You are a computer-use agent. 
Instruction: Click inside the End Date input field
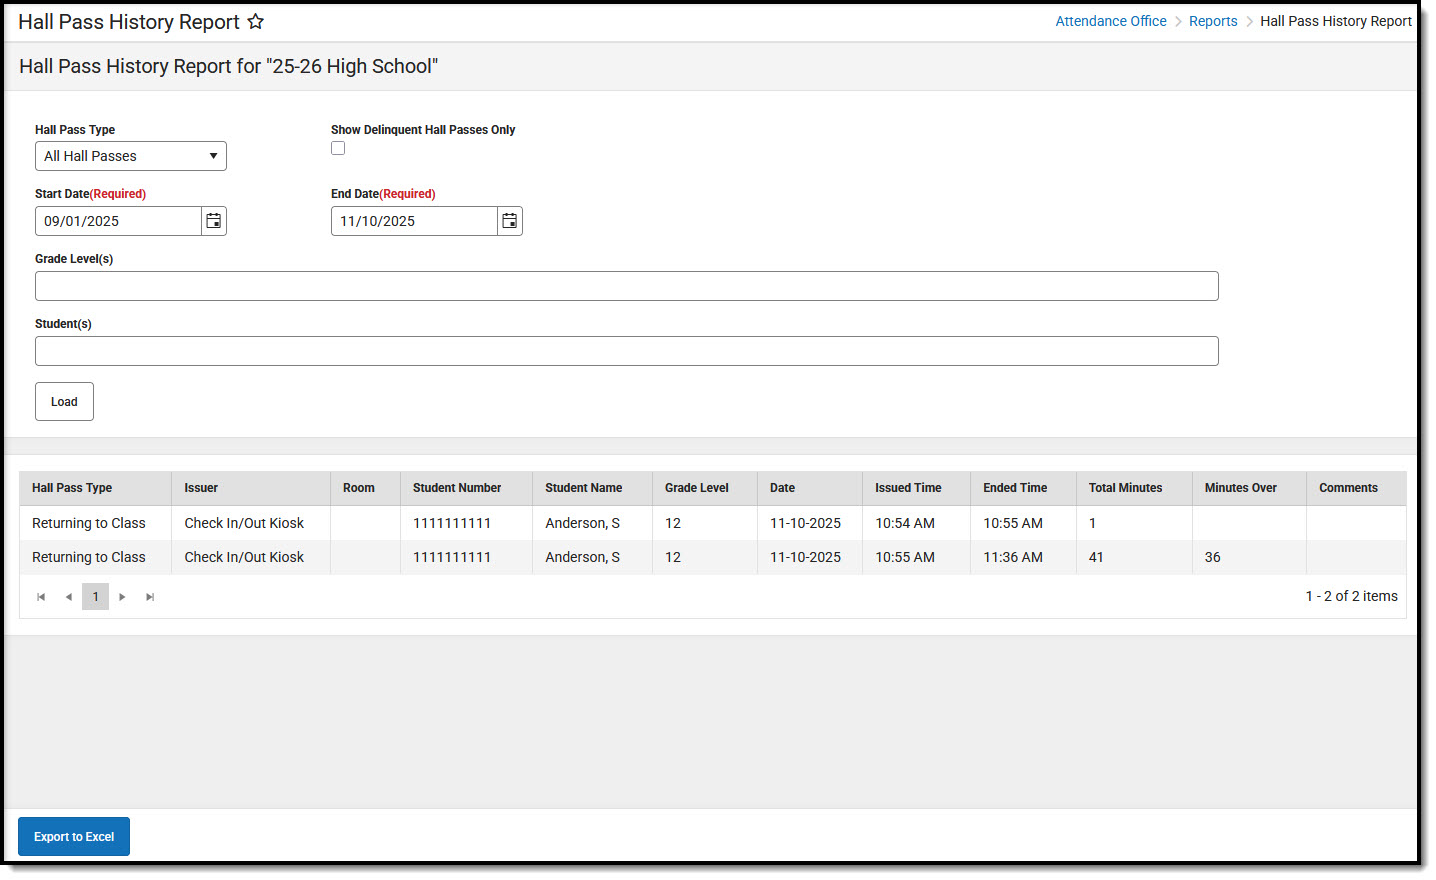point(413,220)
